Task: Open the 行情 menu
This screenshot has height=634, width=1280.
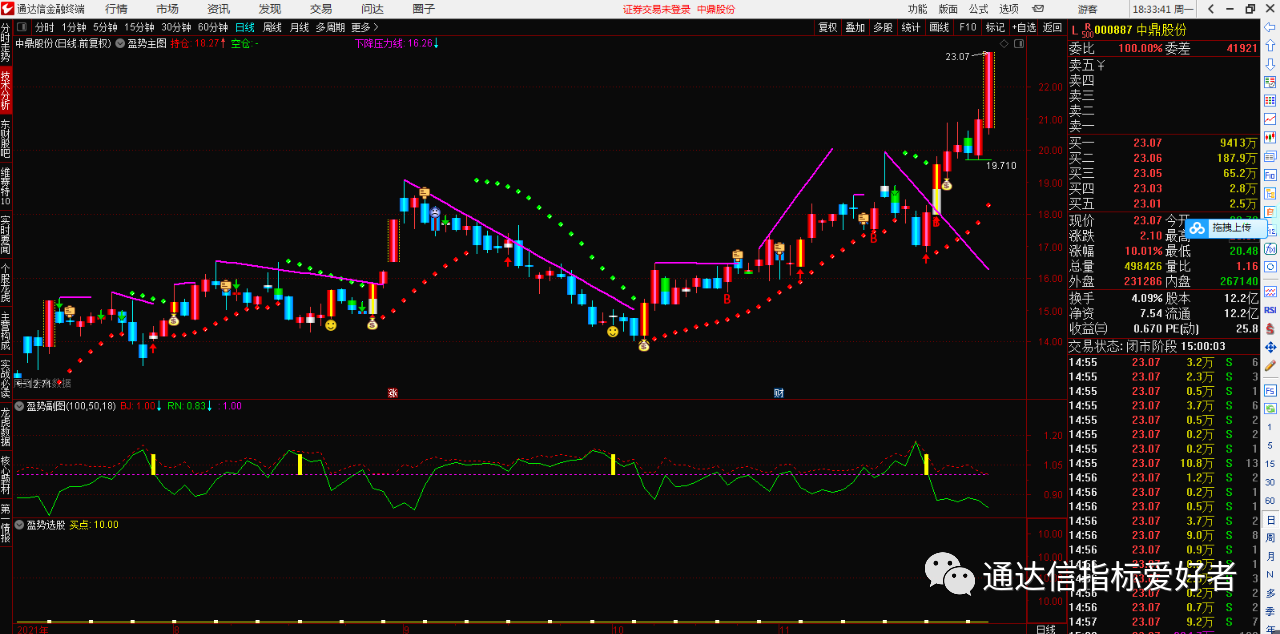Action: click(116, 8)
